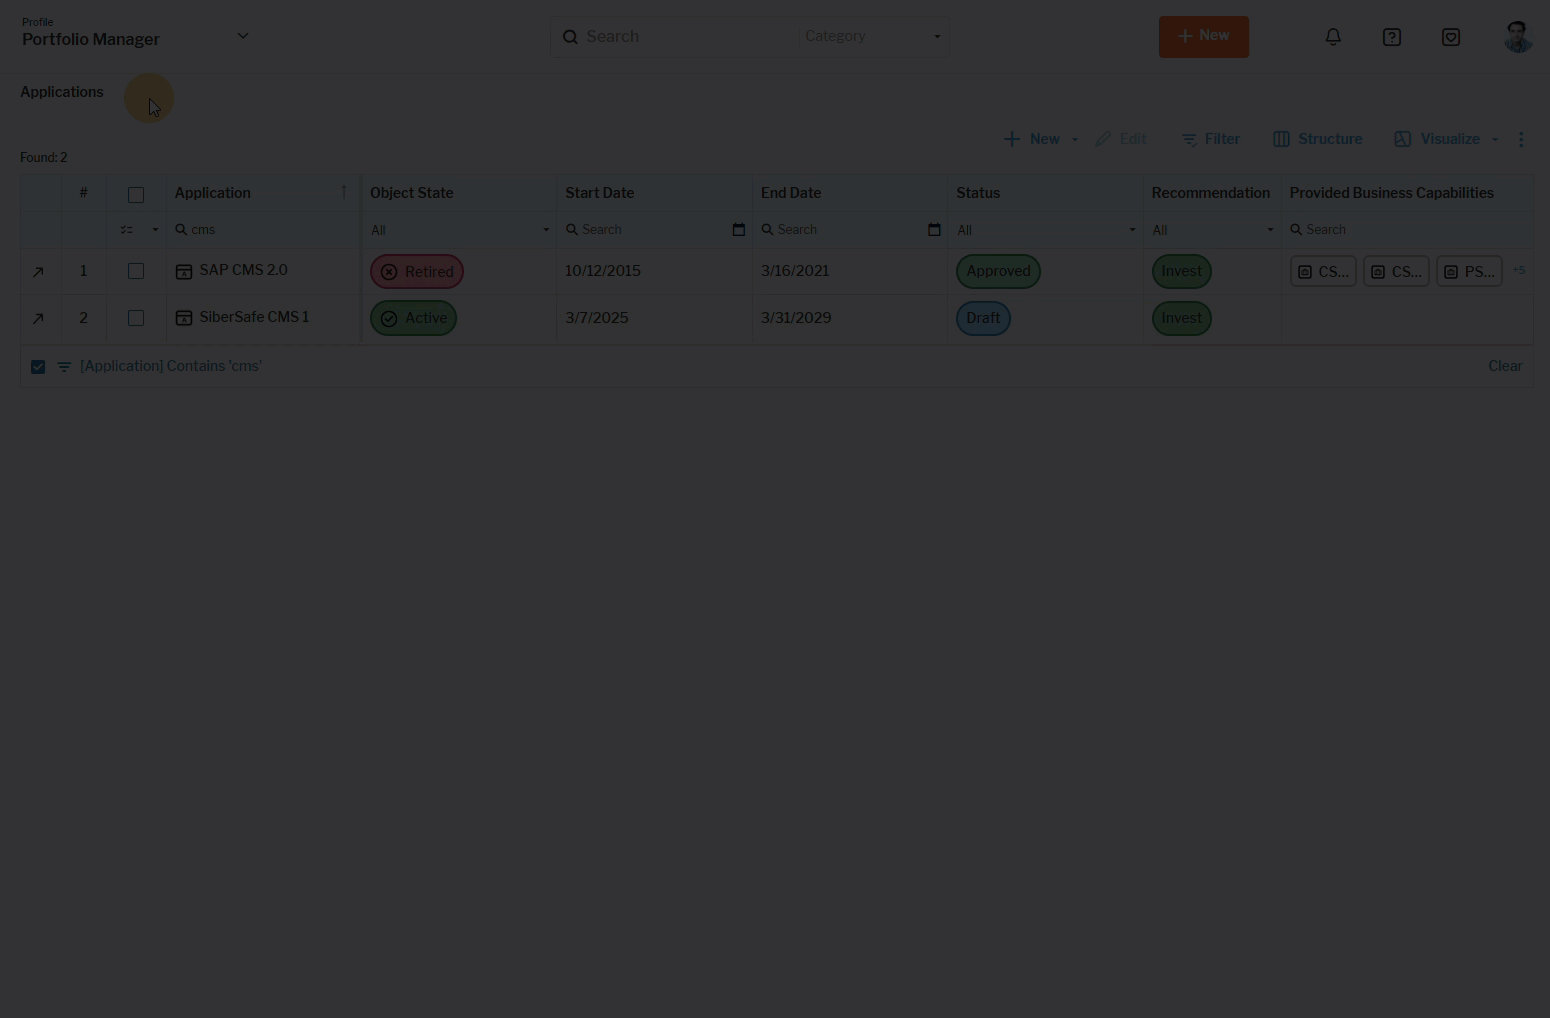Open the more options vertical dots
This screenshot has width=1550, height=1018.
point(1521,139)
